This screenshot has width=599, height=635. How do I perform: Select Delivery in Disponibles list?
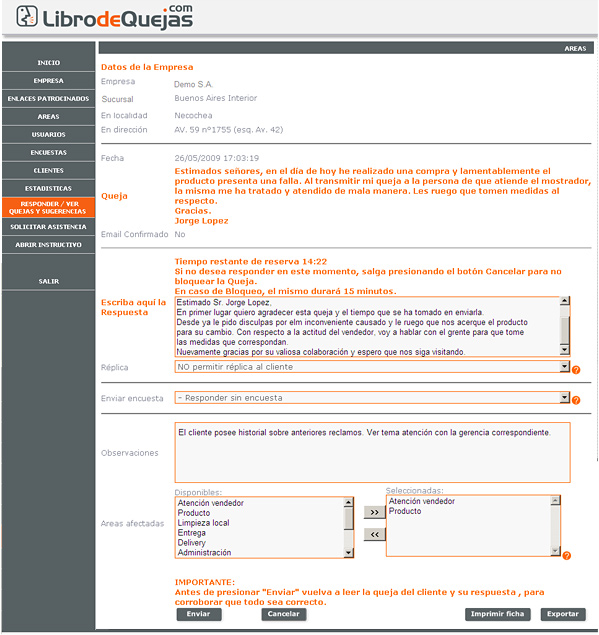point(192,543)
